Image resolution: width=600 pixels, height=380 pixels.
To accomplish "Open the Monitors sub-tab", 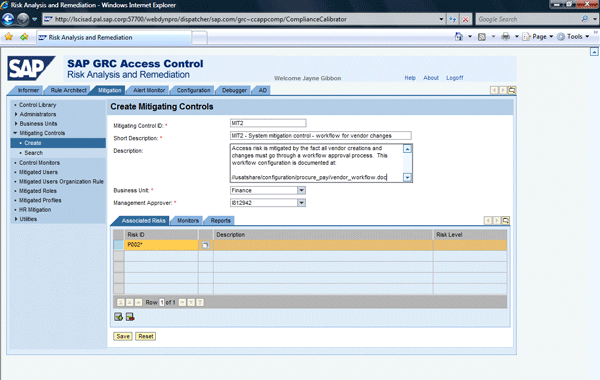I will [x=188, y=221].
